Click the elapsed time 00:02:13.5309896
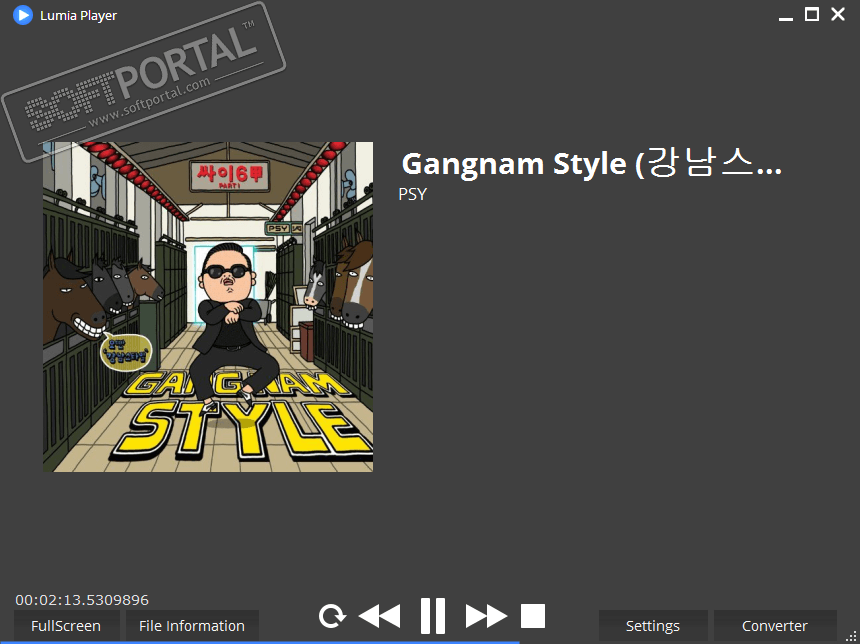Image resolution: width=860 pixels, height=644 pixels. tap(82, 600)
